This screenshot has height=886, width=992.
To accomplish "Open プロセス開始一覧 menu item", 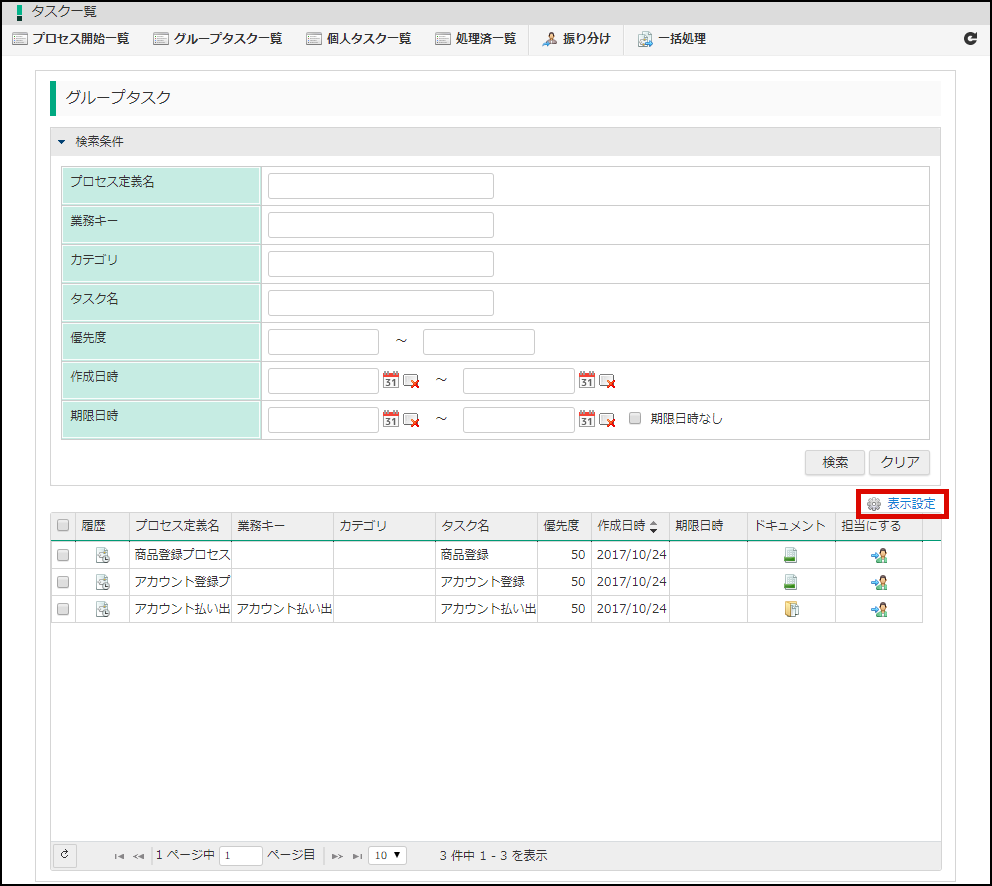I will tap(71, 39).
